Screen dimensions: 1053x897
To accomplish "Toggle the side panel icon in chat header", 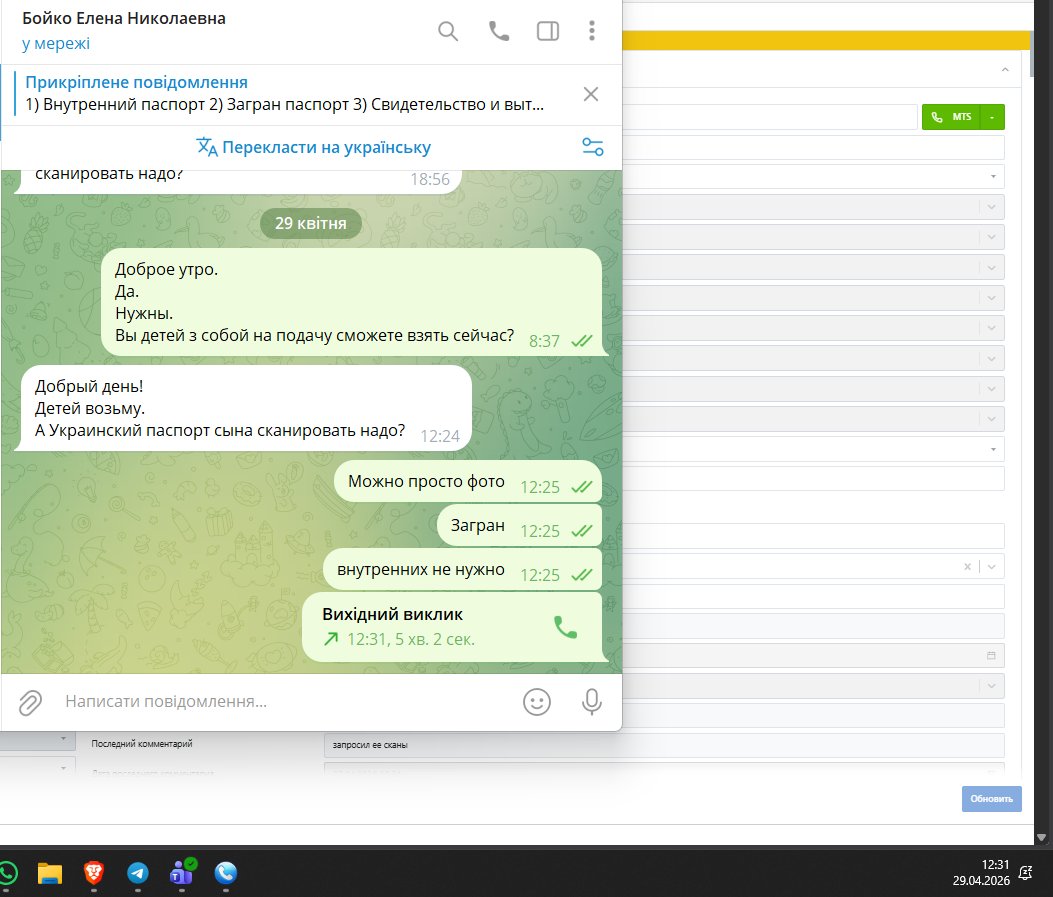I will [x=548, y=31].
